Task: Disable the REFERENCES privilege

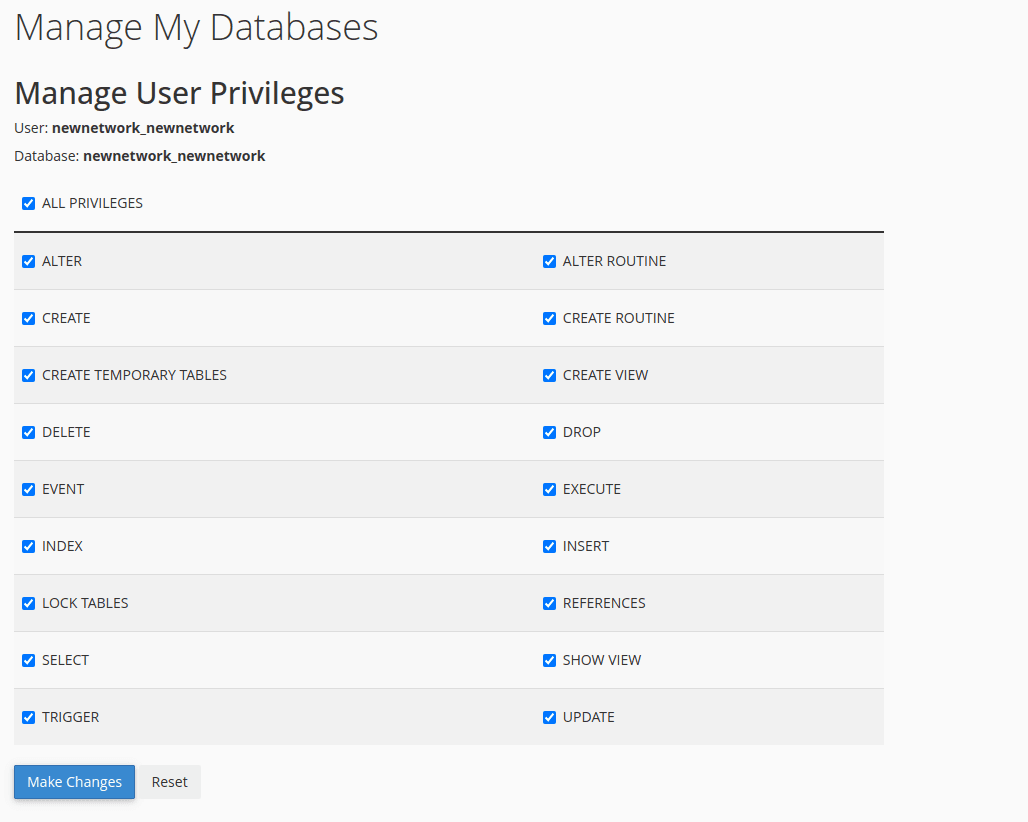Action: [x=549, y=603]
